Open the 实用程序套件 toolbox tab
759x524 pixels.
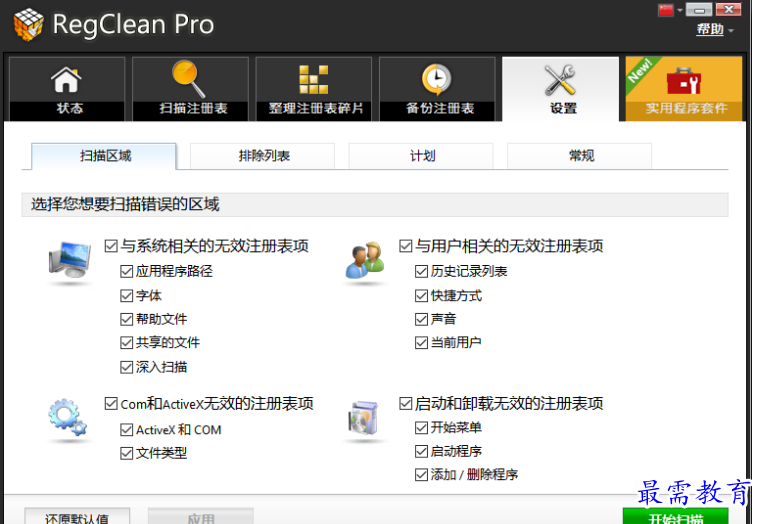[683, 89]
